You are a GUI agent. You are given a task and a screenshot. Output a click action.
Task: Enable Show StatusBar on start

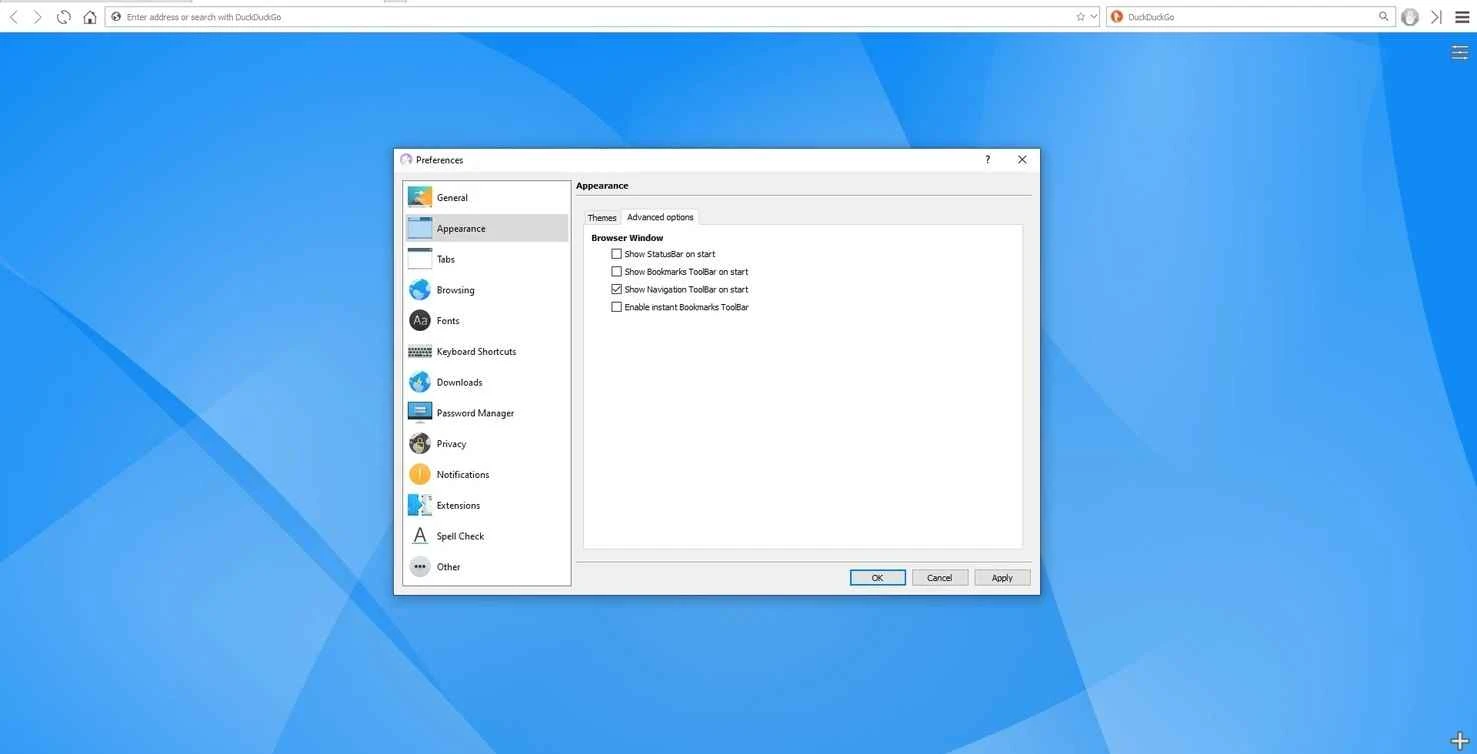(617, 254)
